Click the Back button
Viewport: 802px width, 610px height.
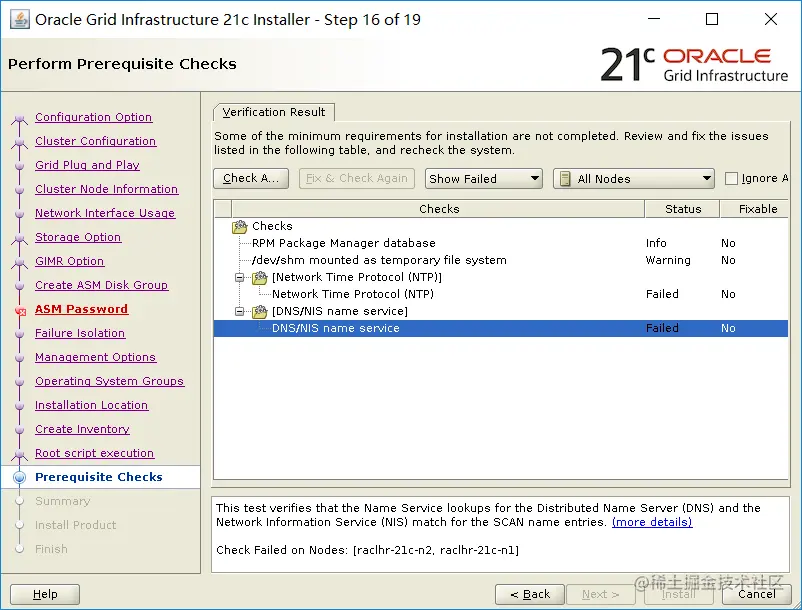(529, 594)
